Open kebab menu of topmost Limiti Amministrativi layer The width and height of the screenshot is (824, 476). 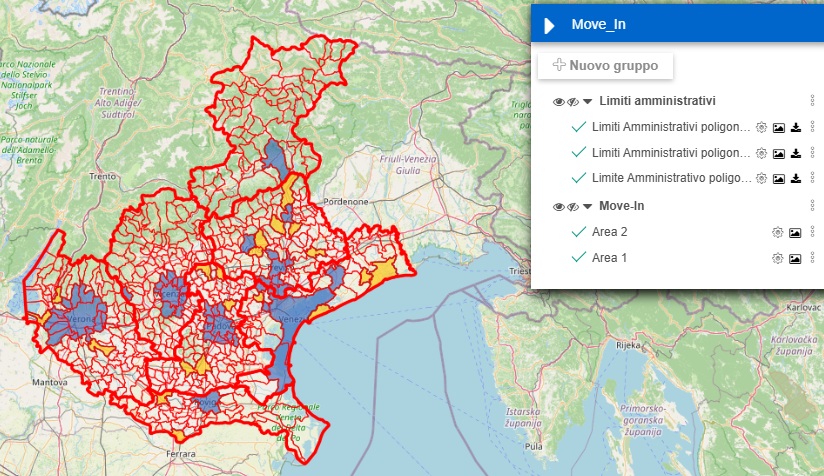pos(812,127)
